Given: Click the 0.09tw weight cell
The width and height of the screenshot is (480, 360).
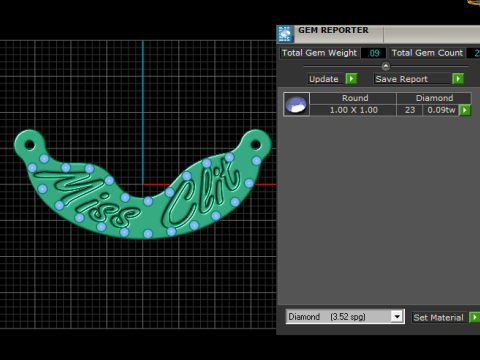Looking at the screenshot, I should point(441,110).
